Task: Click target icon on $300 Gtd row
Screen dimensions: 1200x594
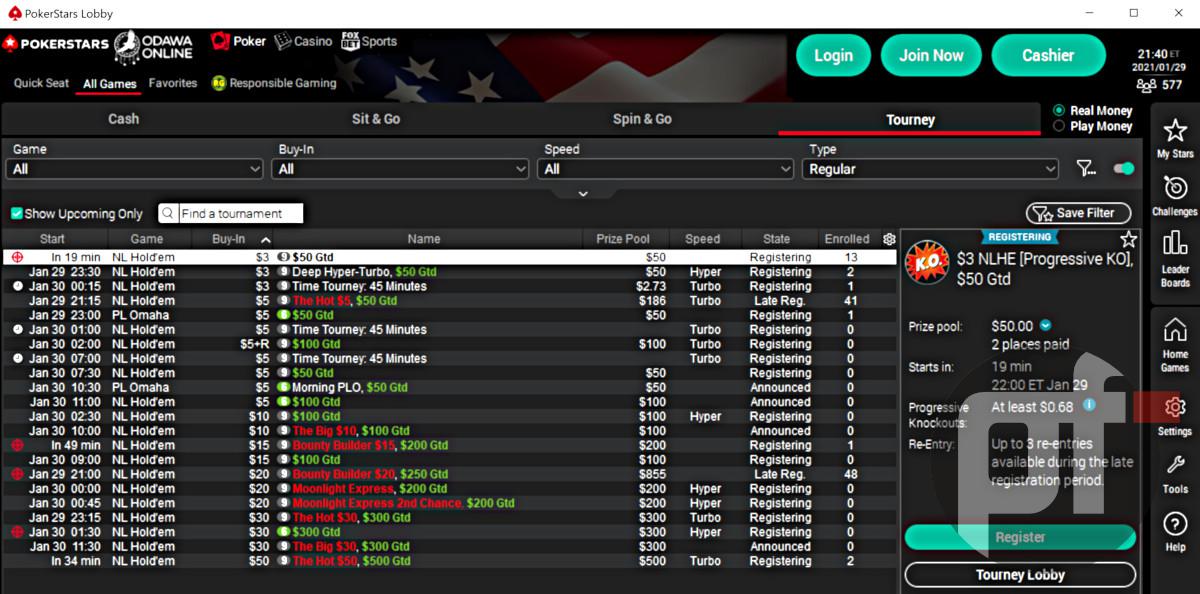Action: click(17, 532)
